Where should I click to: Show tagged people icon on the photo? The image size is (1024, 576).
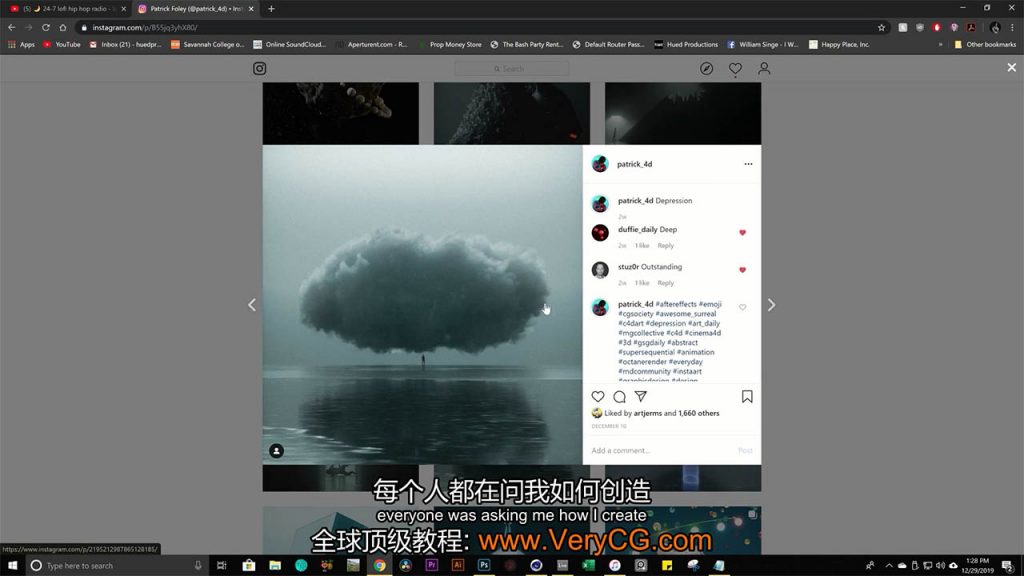(276, 451)
